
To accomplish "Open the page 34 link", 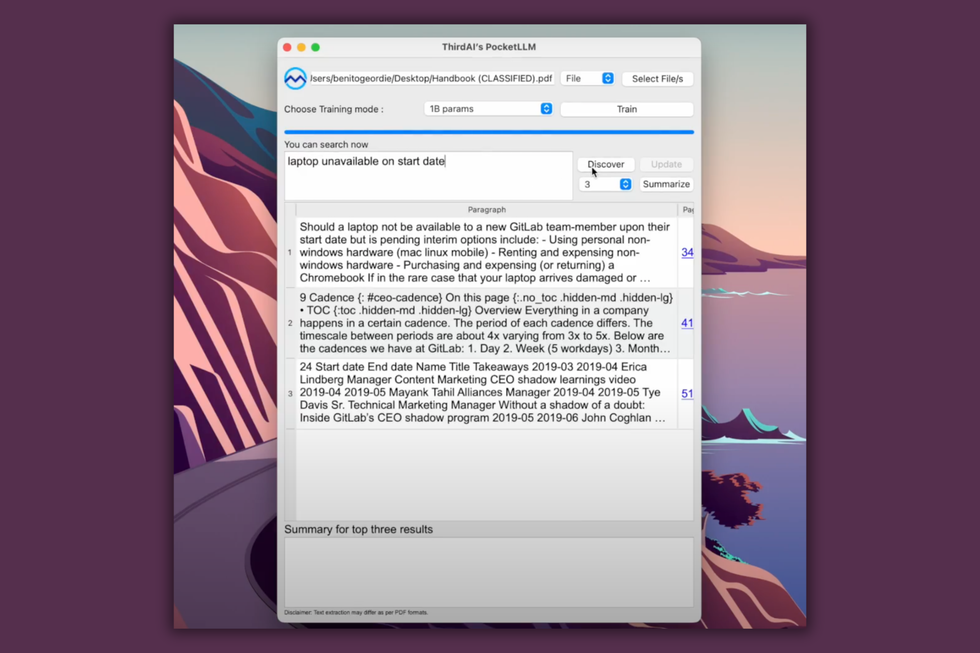I will coord(687,253).
